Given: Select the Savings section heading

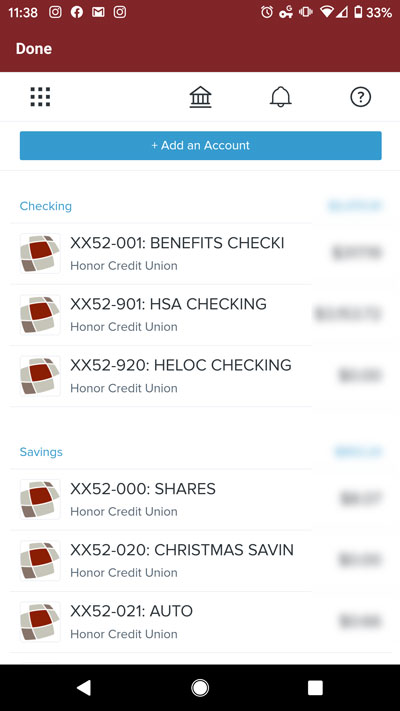Looking at the screenshot, I should [41, 452].
